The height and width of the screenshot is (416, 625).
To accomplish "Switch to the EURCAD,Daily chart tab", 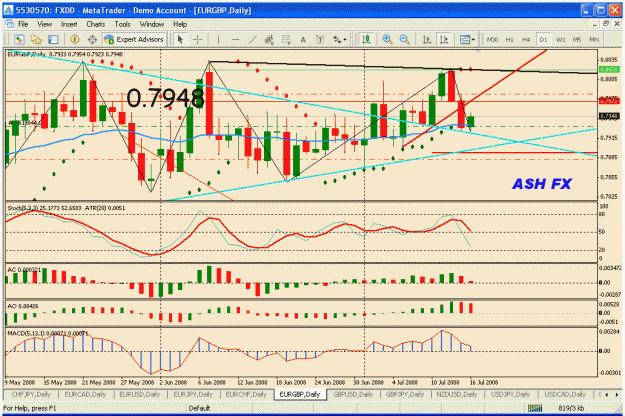I will (85, 394).
